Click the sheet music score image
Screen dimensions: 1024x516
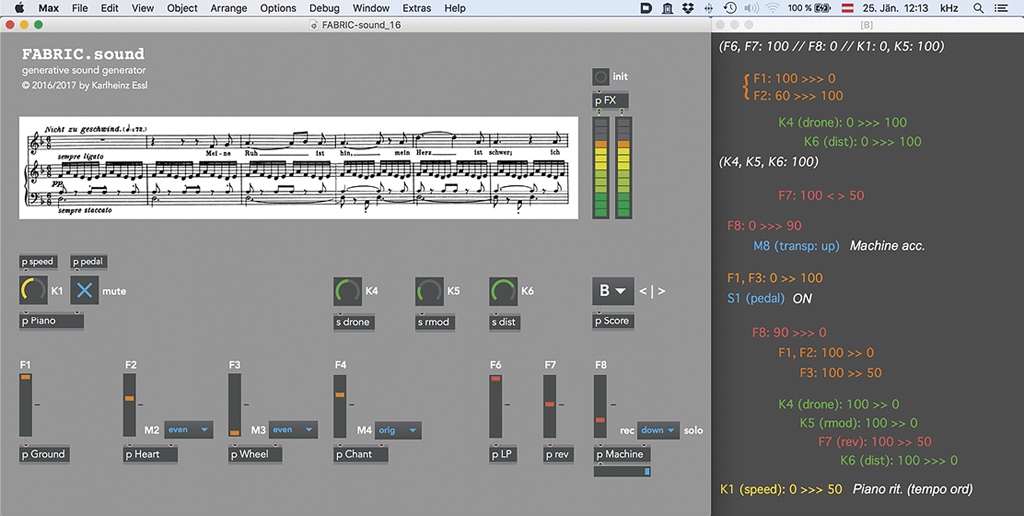[298, 168]
